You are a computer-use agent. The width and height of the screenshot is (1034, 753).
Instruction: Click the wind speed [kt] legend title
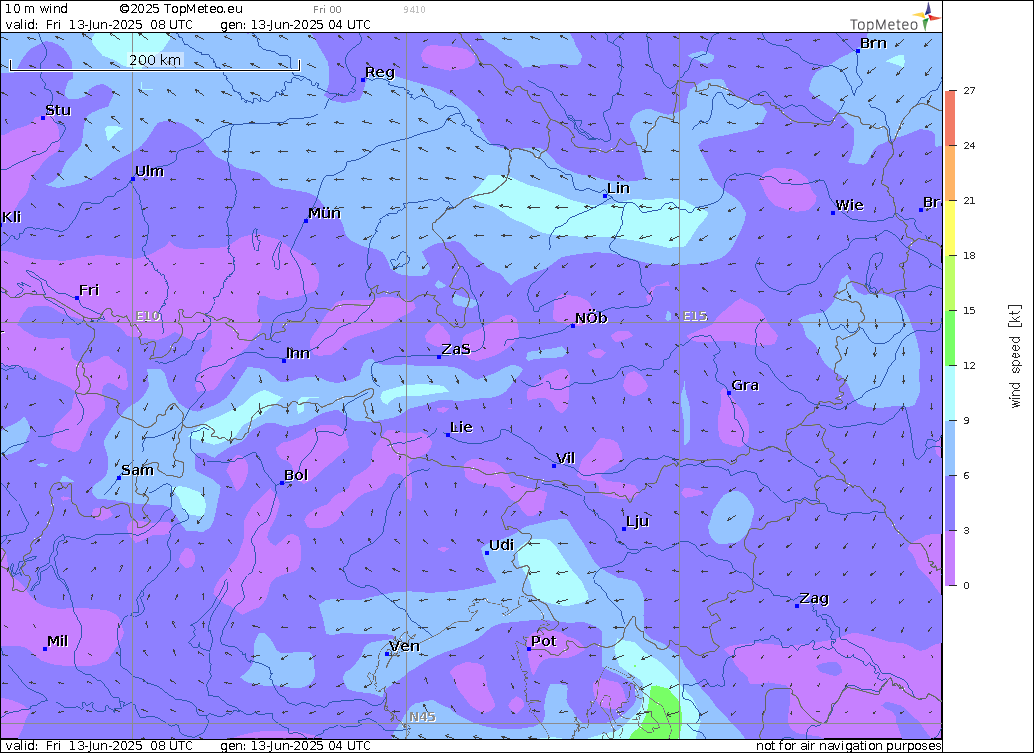(1015, 356)
